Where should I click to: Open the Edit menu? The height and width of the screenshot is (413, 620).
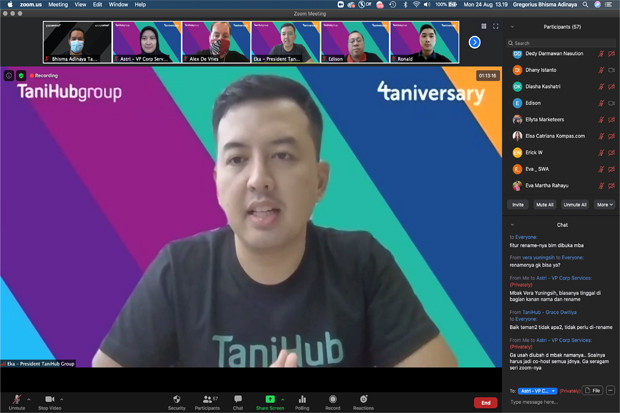tap(97, 4)
